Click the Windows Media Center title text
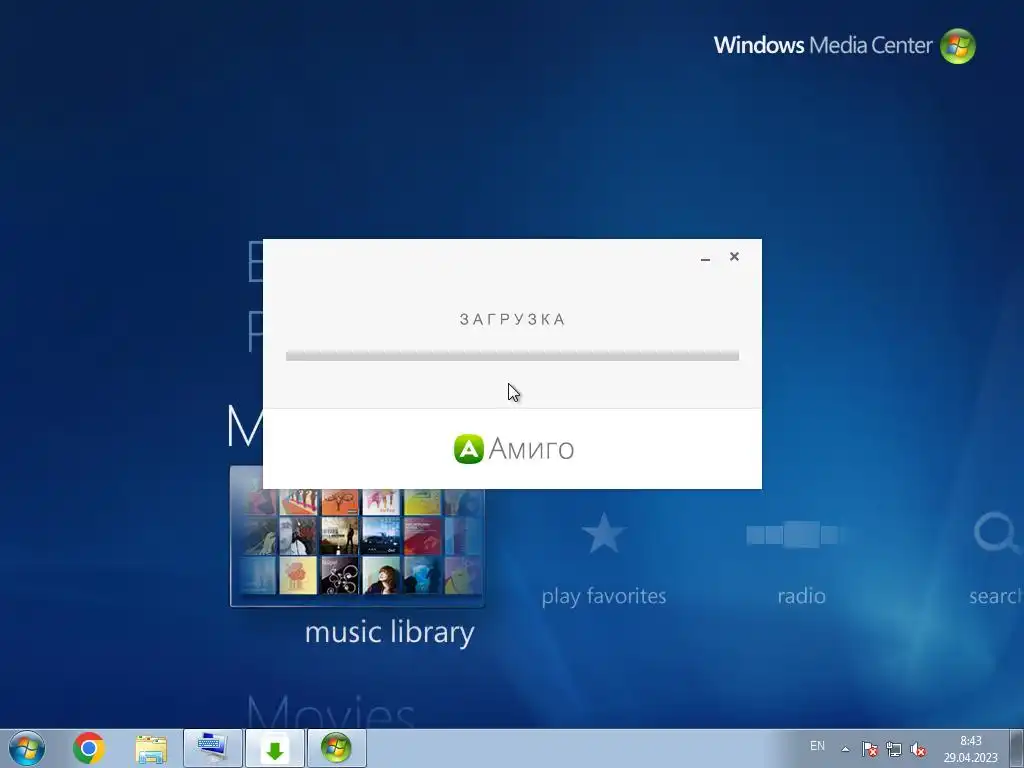 [823, 45]
